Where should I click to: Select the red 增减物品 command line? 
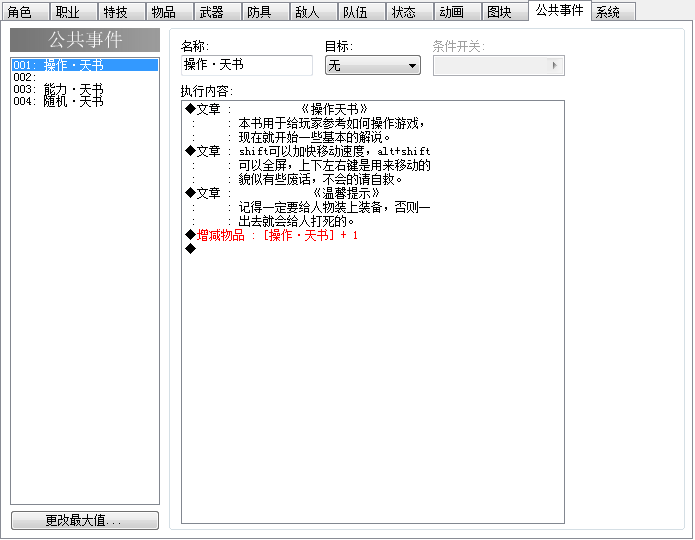[x=372, y=235]
